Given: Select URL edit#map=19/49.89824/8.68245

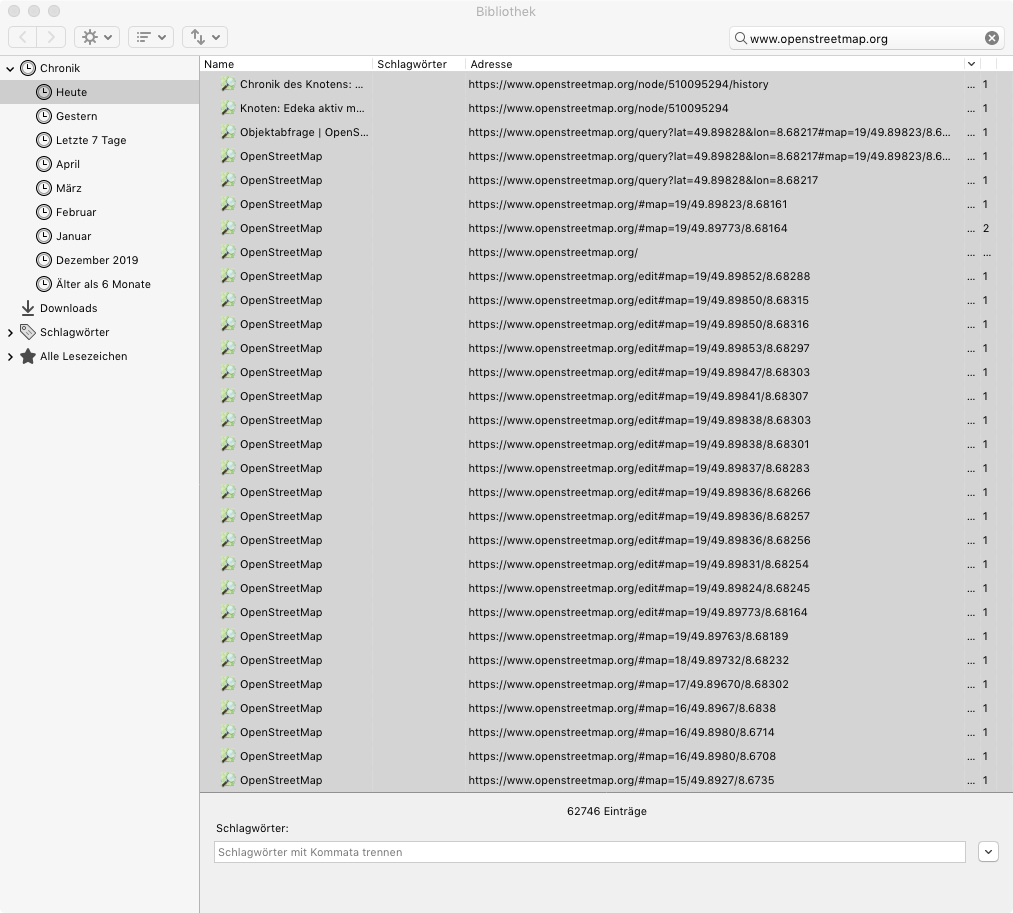Looking at the screenshot, I should tap(639, 588).
